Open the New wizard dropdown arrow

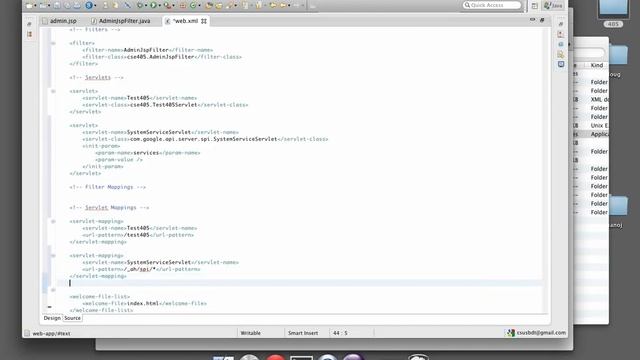pos(36,6)
